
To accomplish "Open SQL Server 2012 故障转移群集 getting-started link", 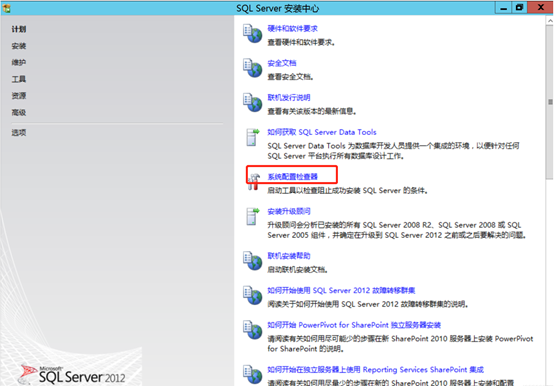I will (341, 291).
